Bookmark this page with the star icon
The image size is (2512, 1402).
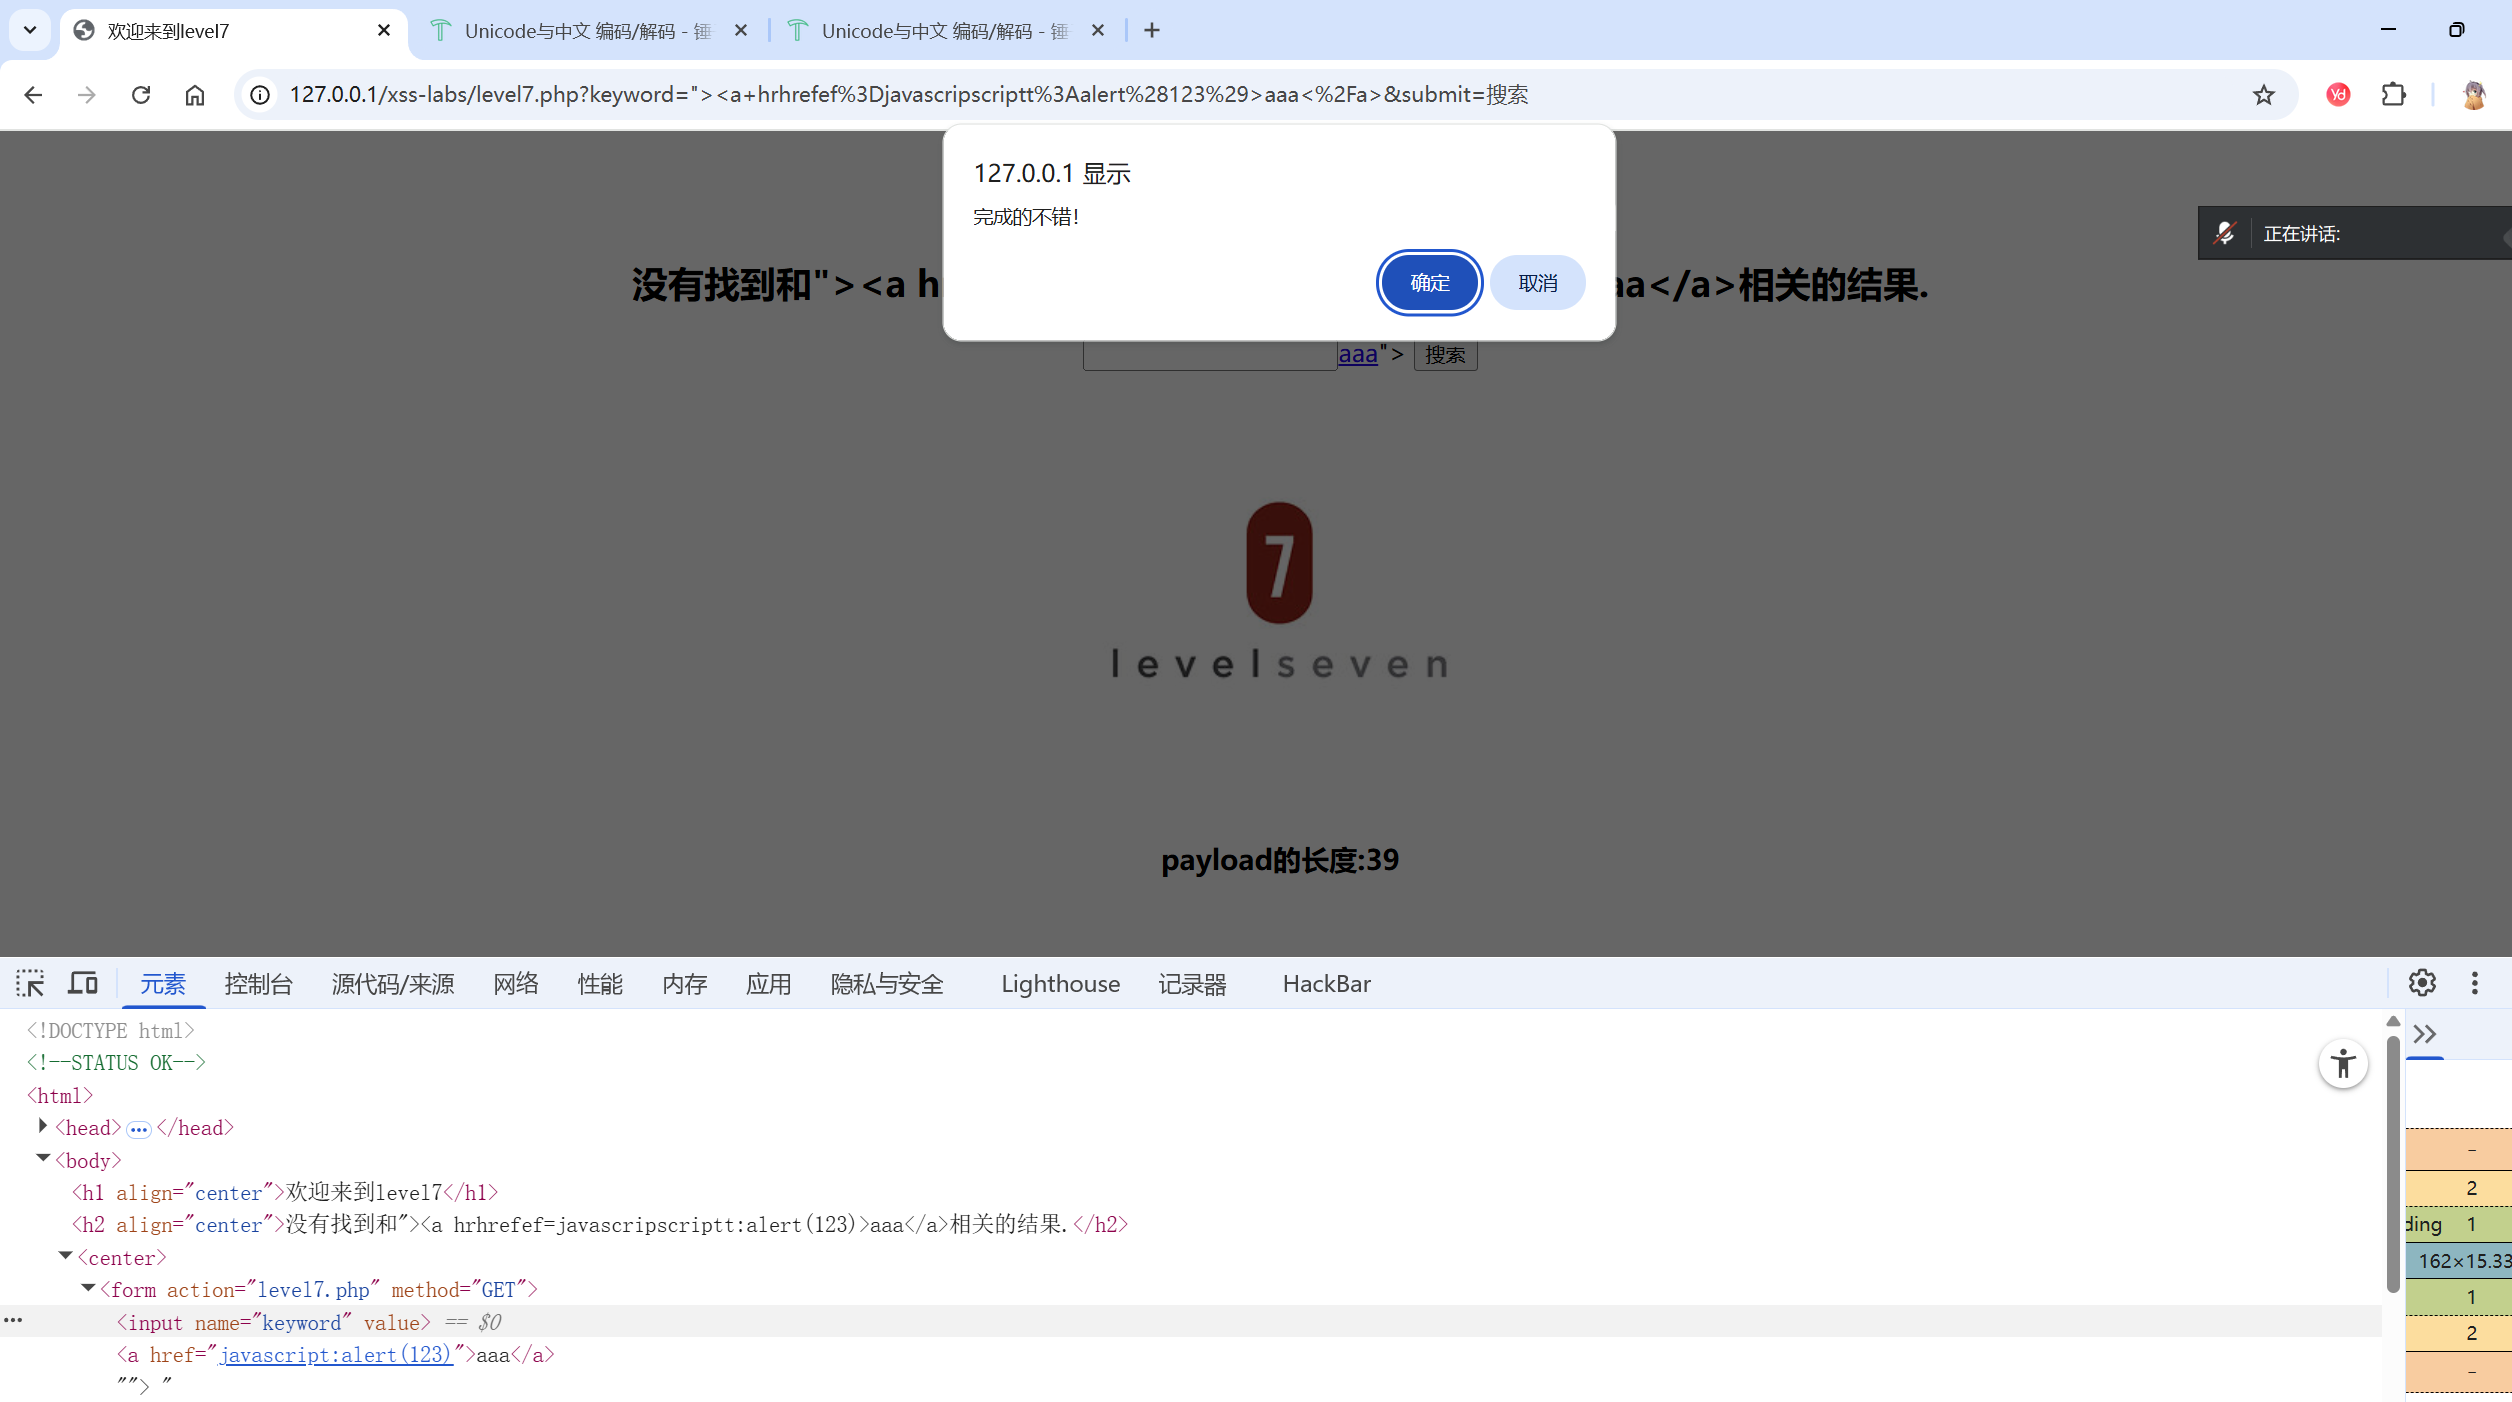(x=2264, y=95)
